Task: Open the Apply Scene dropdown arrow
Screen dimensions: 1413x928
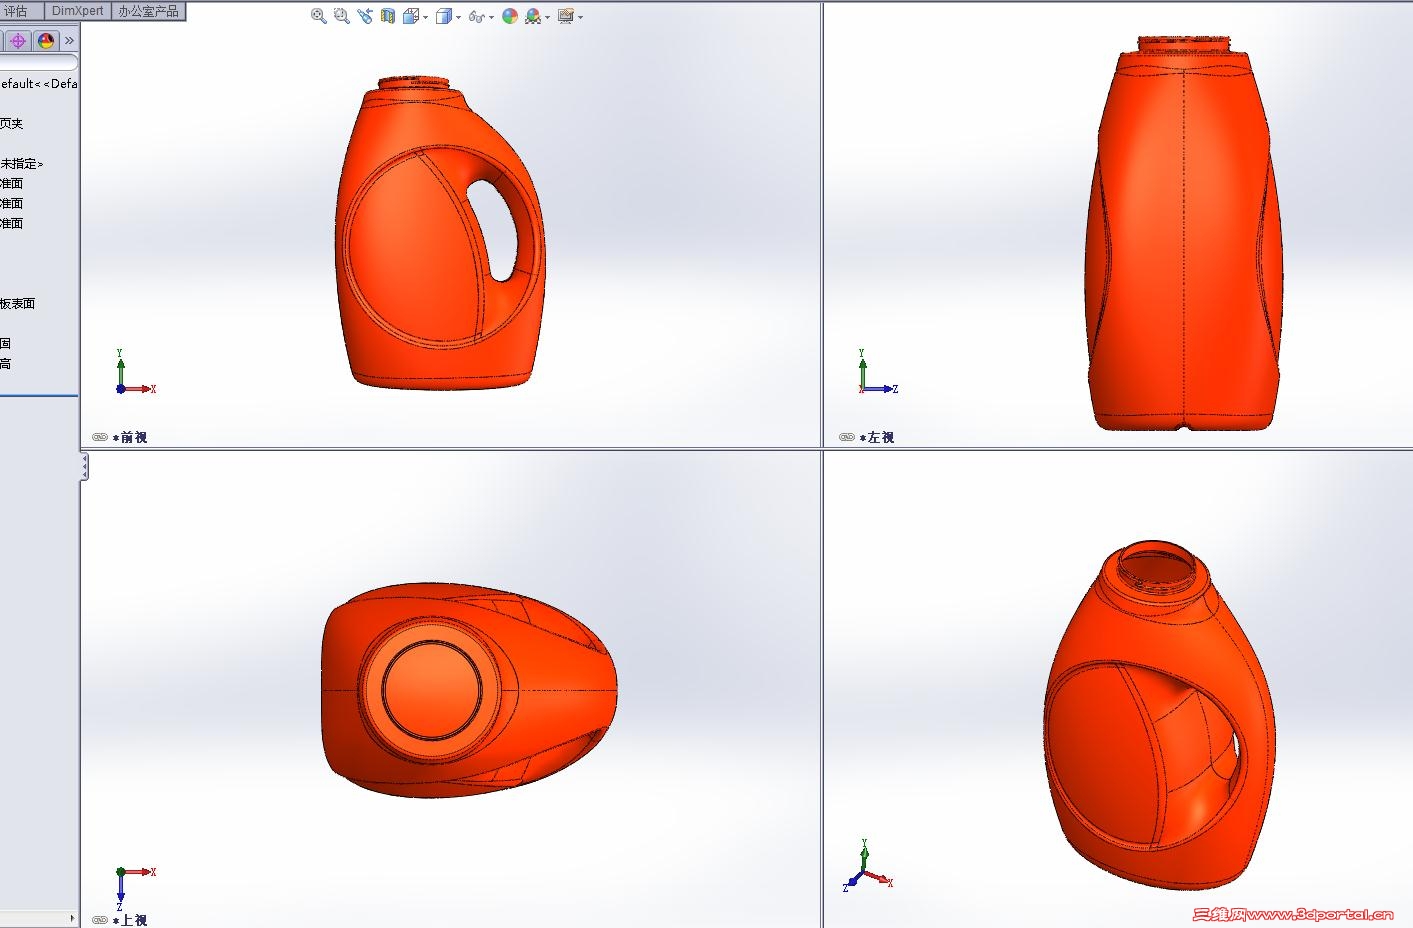Action: (547, 17)
